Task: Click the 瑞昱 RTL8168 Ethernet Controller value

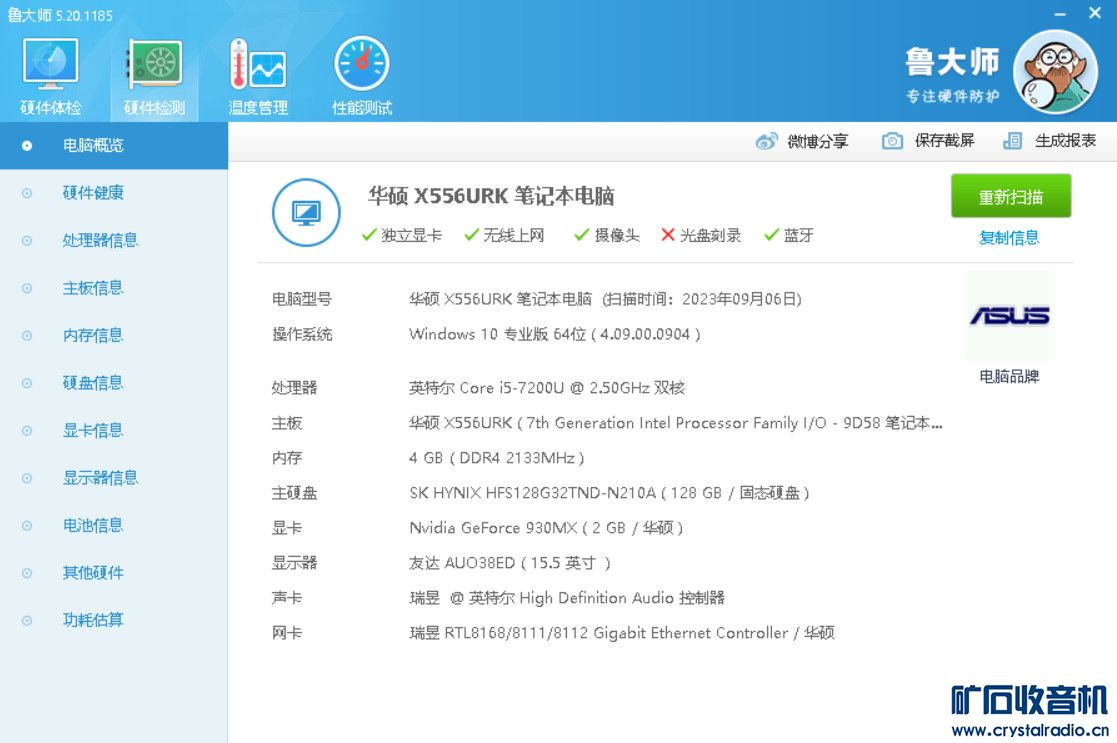Action: pos(621,633)
